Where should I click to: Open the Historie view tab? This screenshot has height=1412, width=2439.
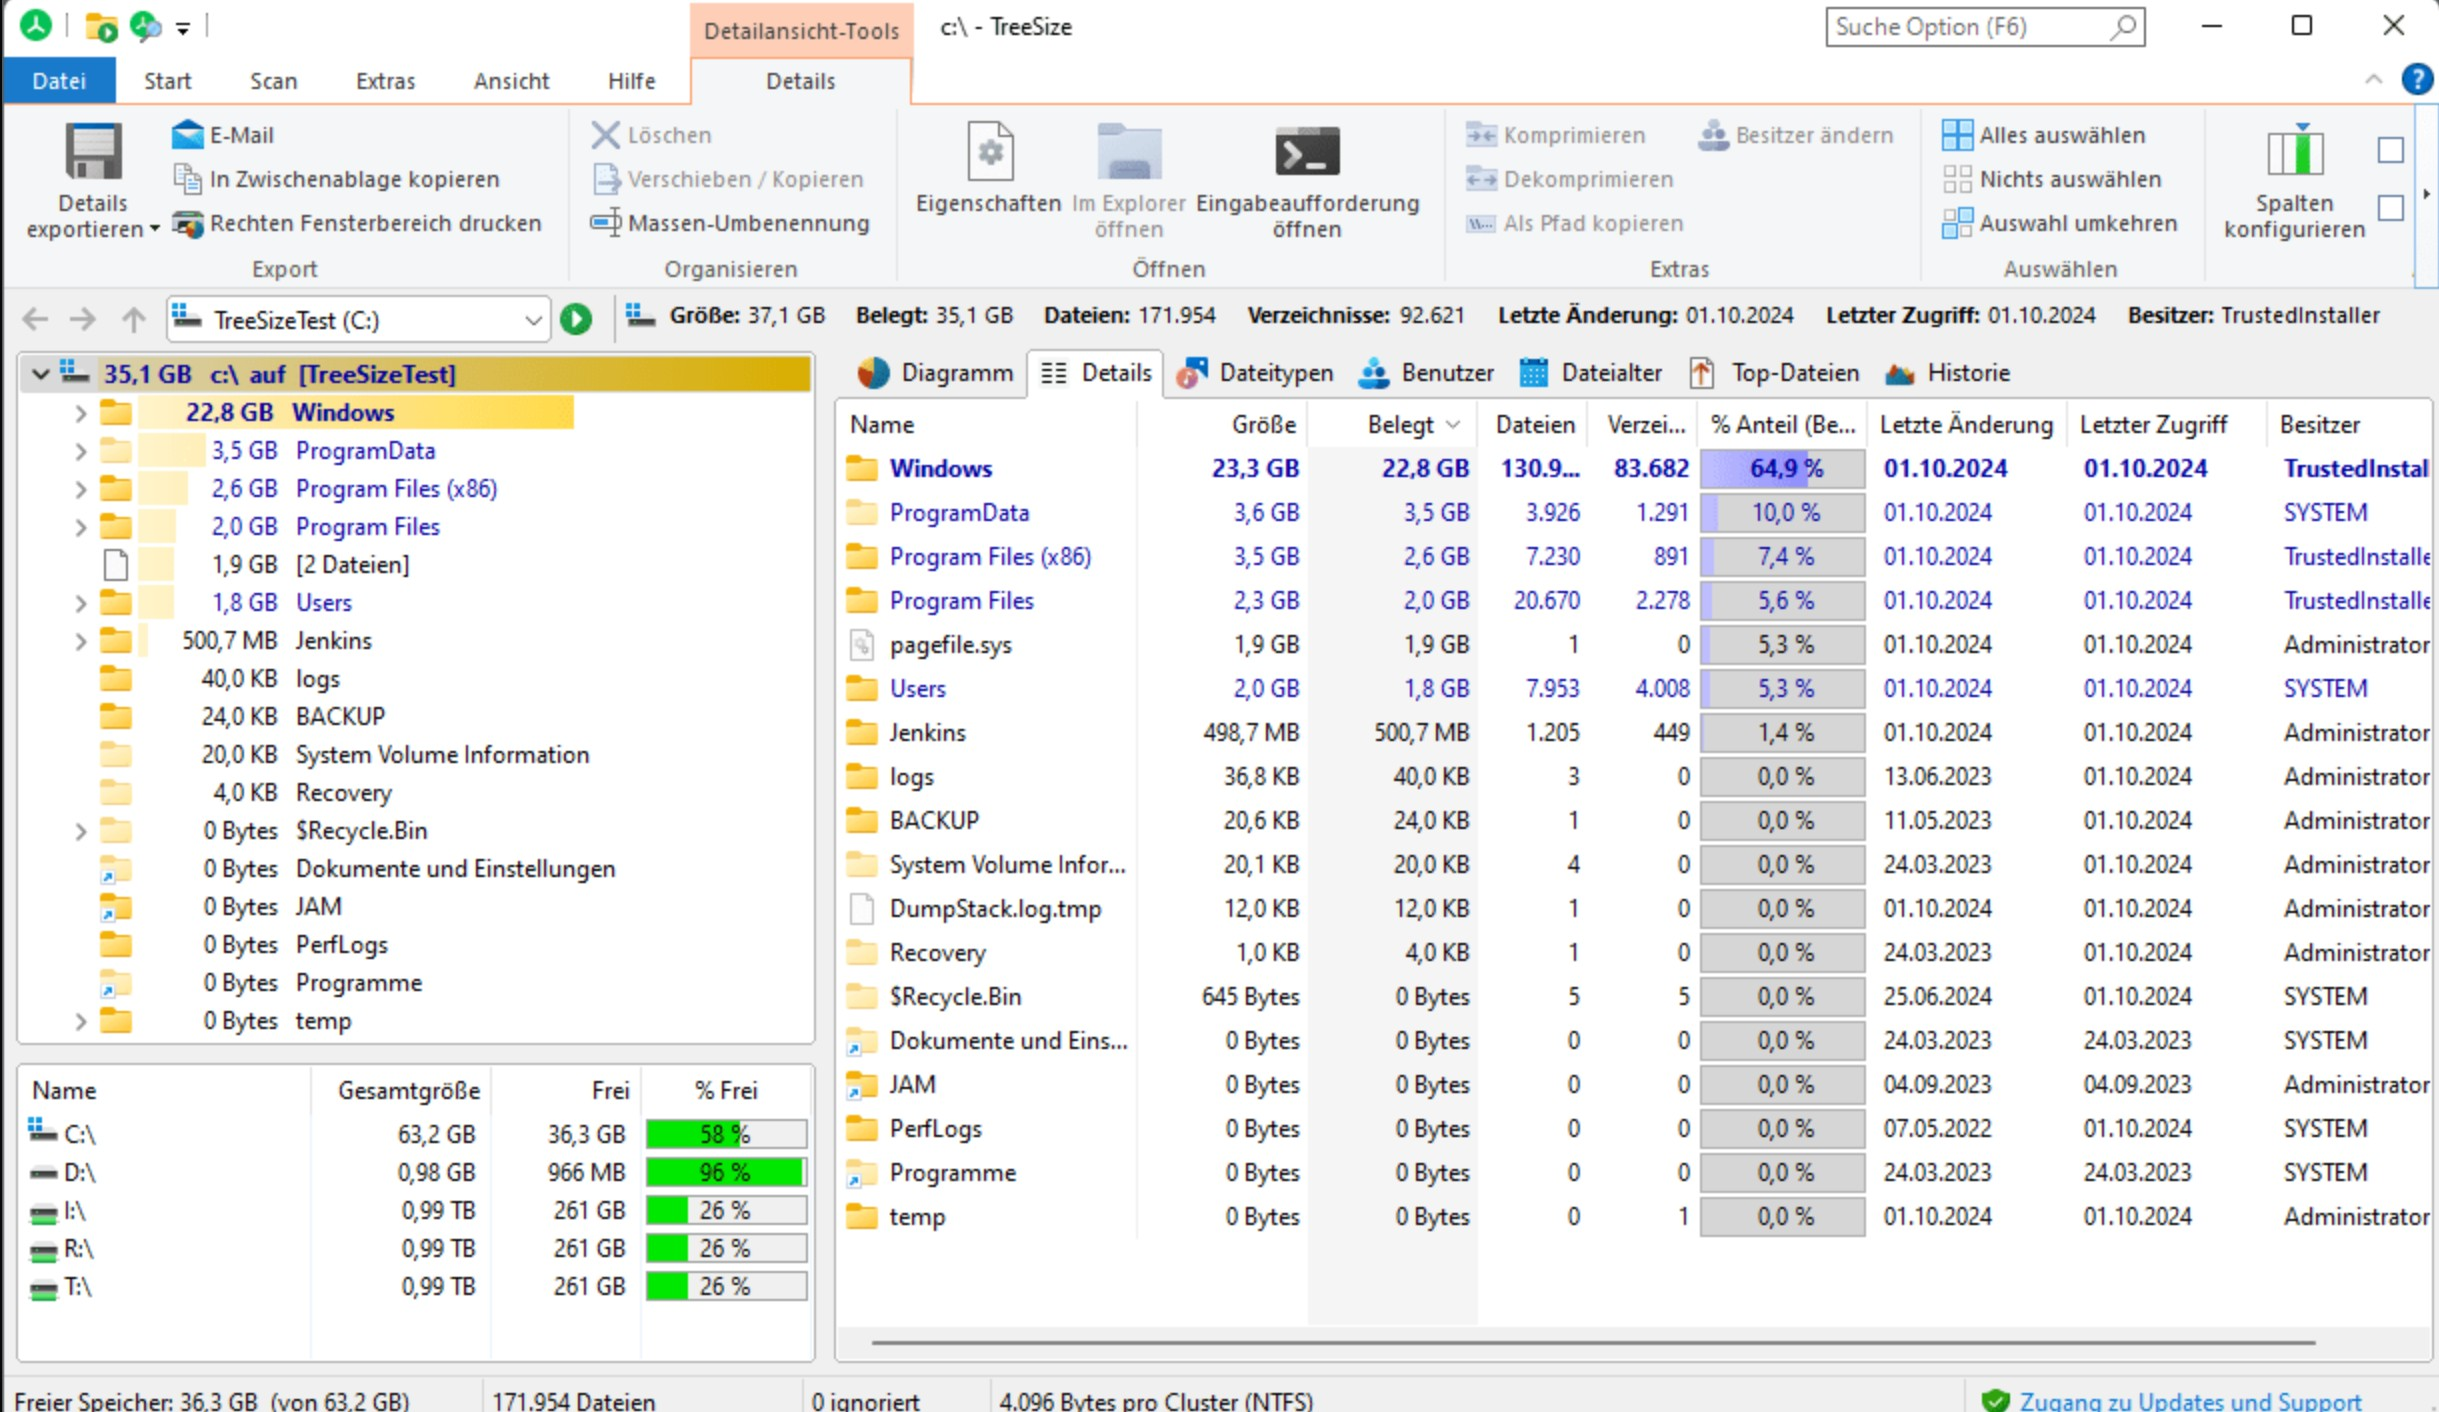coord(1947,373)
